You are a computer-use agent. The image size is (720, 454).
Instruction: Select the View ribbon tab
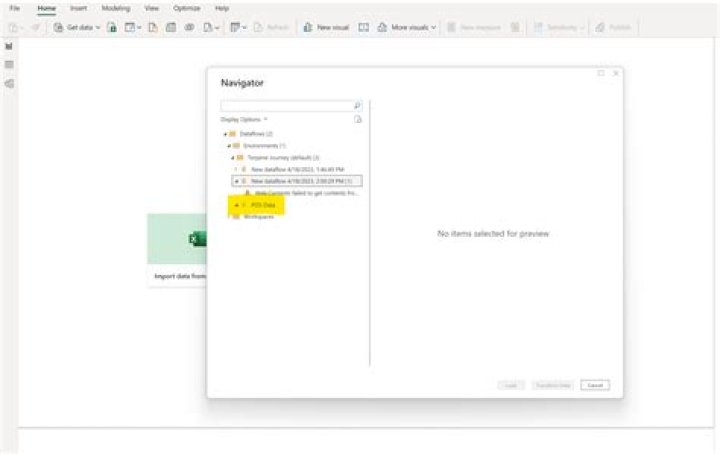click(152, 8)
